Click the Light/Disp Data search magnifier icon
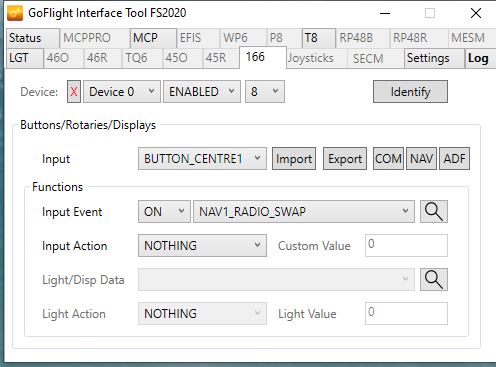496x367 pixels. 434,279
